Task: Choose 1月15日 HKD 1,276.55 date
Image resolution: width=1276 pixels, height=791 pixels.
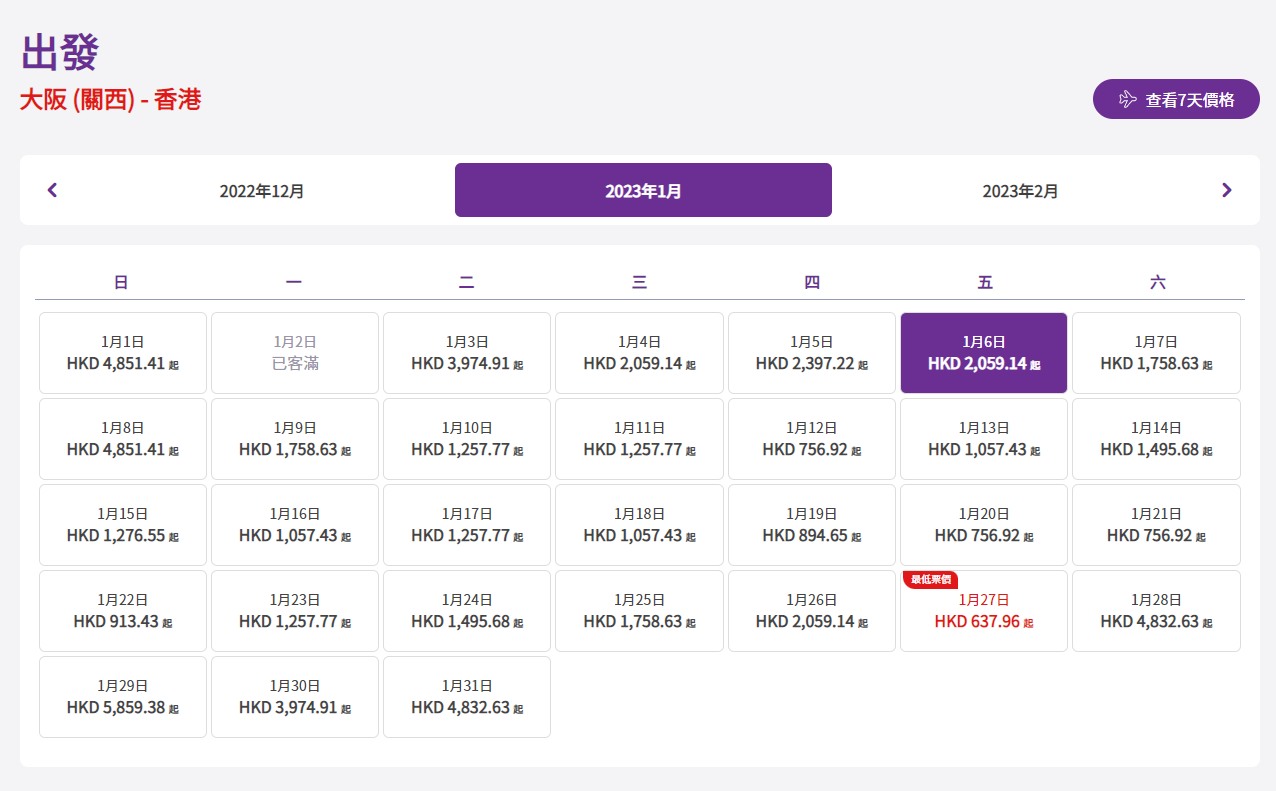Action: pyautogui.click(x=123, y=525)
